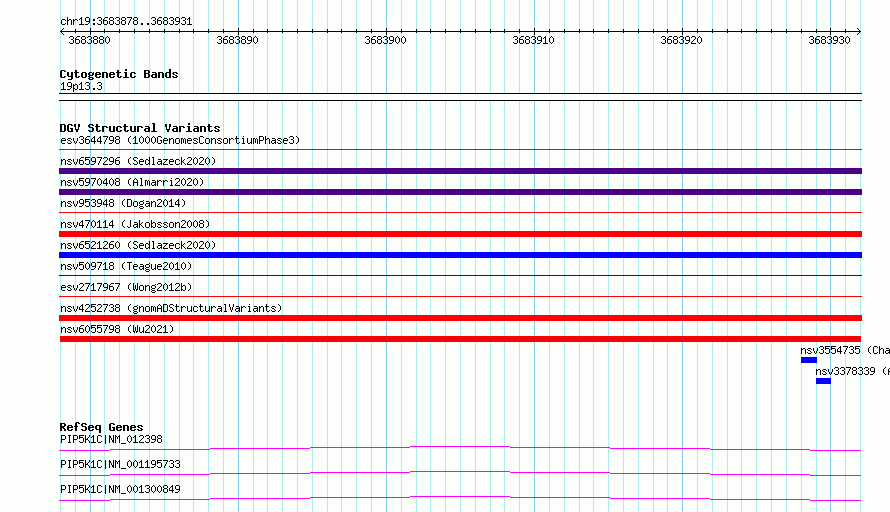
Task: Click ruler position 3683920
Action: coord(681,40)
